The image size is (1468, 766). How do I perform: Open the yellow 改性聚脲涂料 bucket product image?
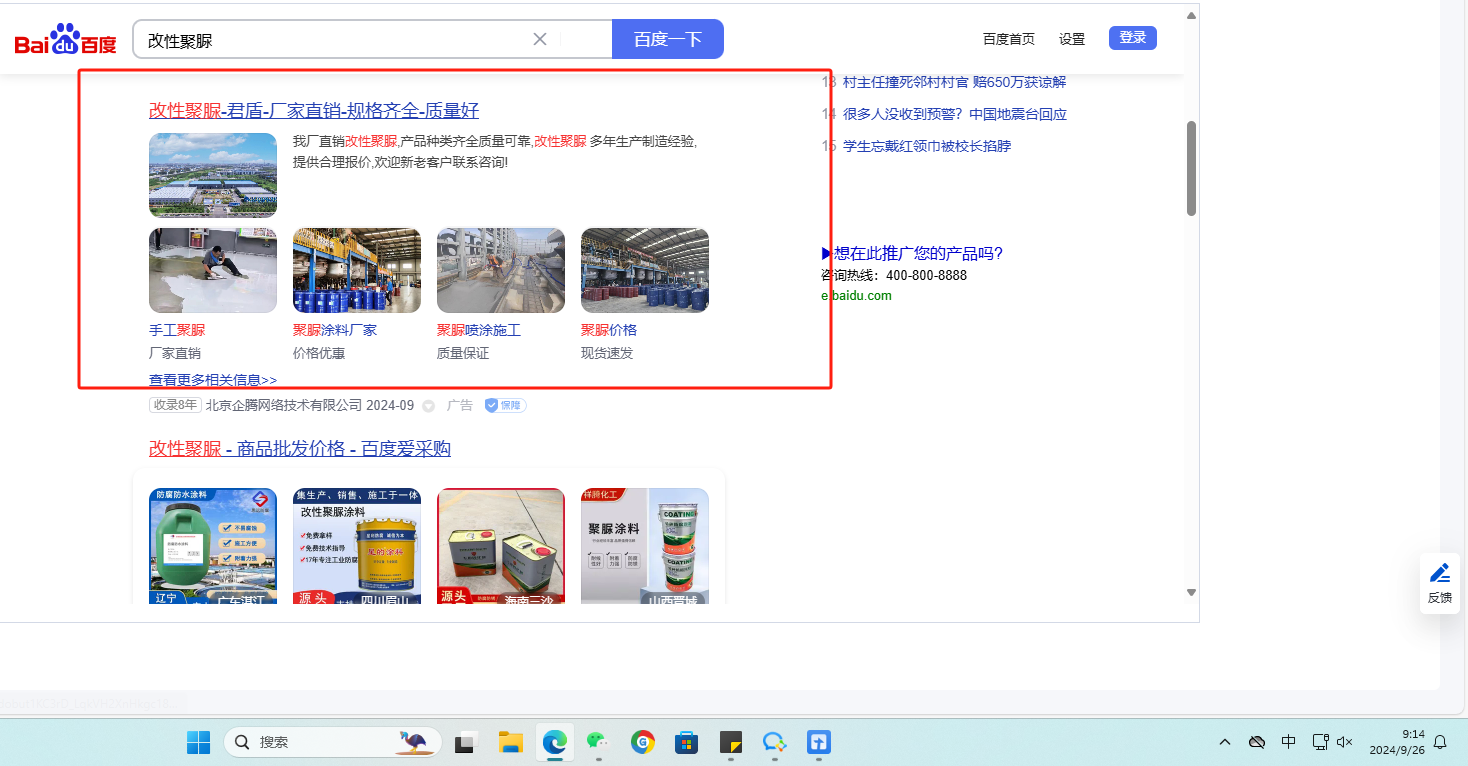(357, 546)
